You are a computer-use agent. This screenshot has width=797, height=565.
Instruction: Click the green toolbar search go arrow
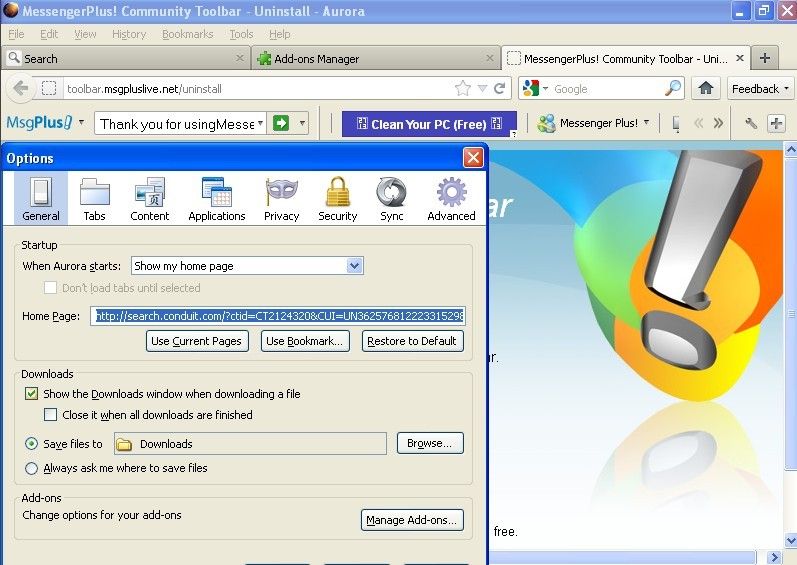(281, 123)
